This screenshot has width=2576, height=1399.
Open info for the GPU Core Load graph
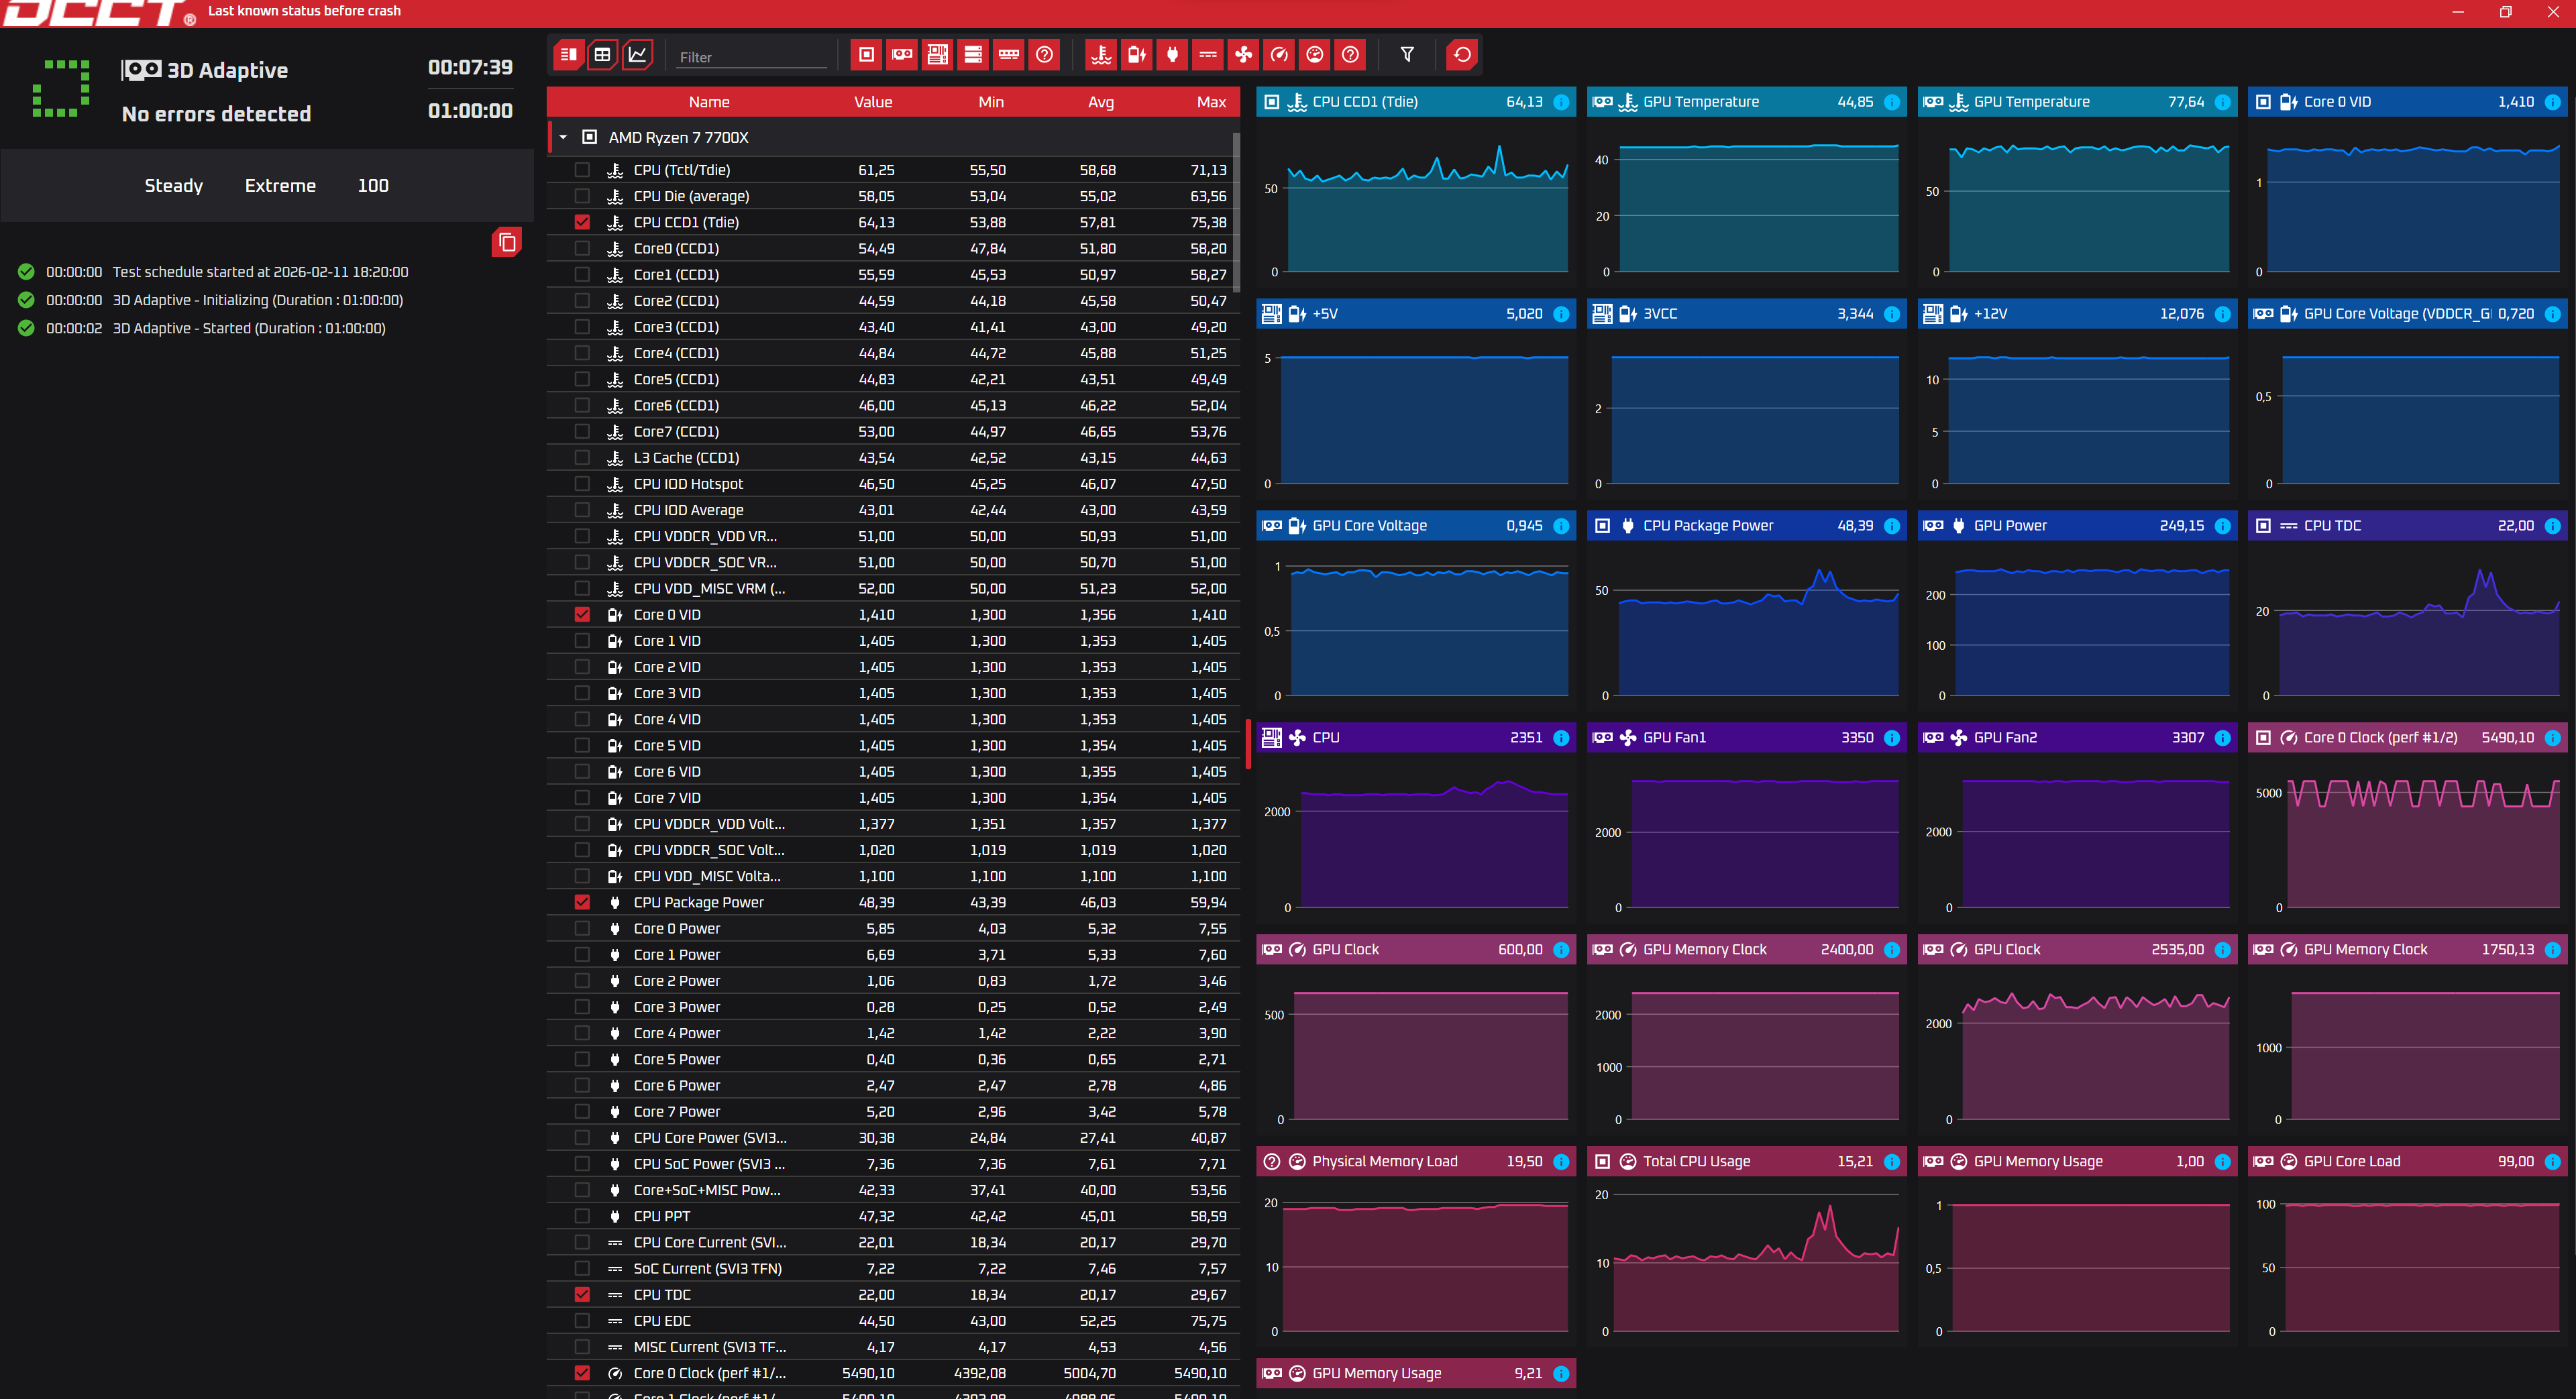pyautogui.click(x=2553, y=1162)
